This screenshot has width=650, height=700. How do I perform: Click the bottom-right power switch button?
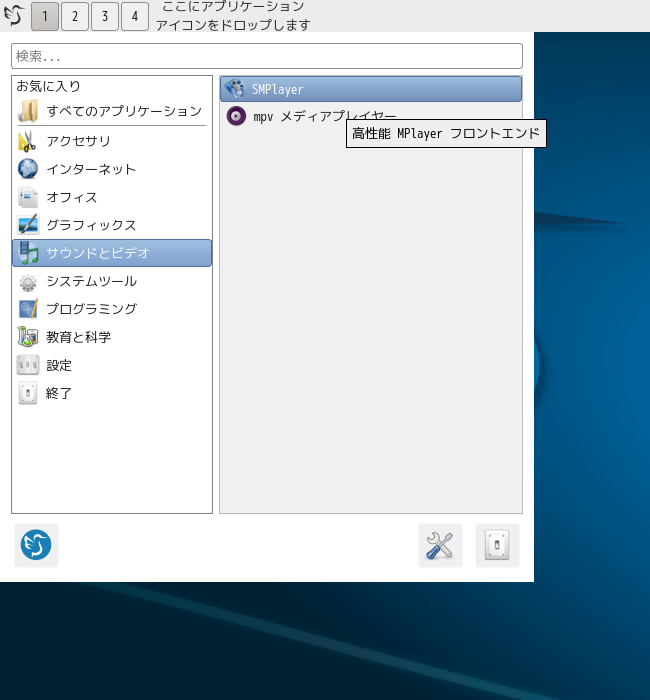coord(497,545)
